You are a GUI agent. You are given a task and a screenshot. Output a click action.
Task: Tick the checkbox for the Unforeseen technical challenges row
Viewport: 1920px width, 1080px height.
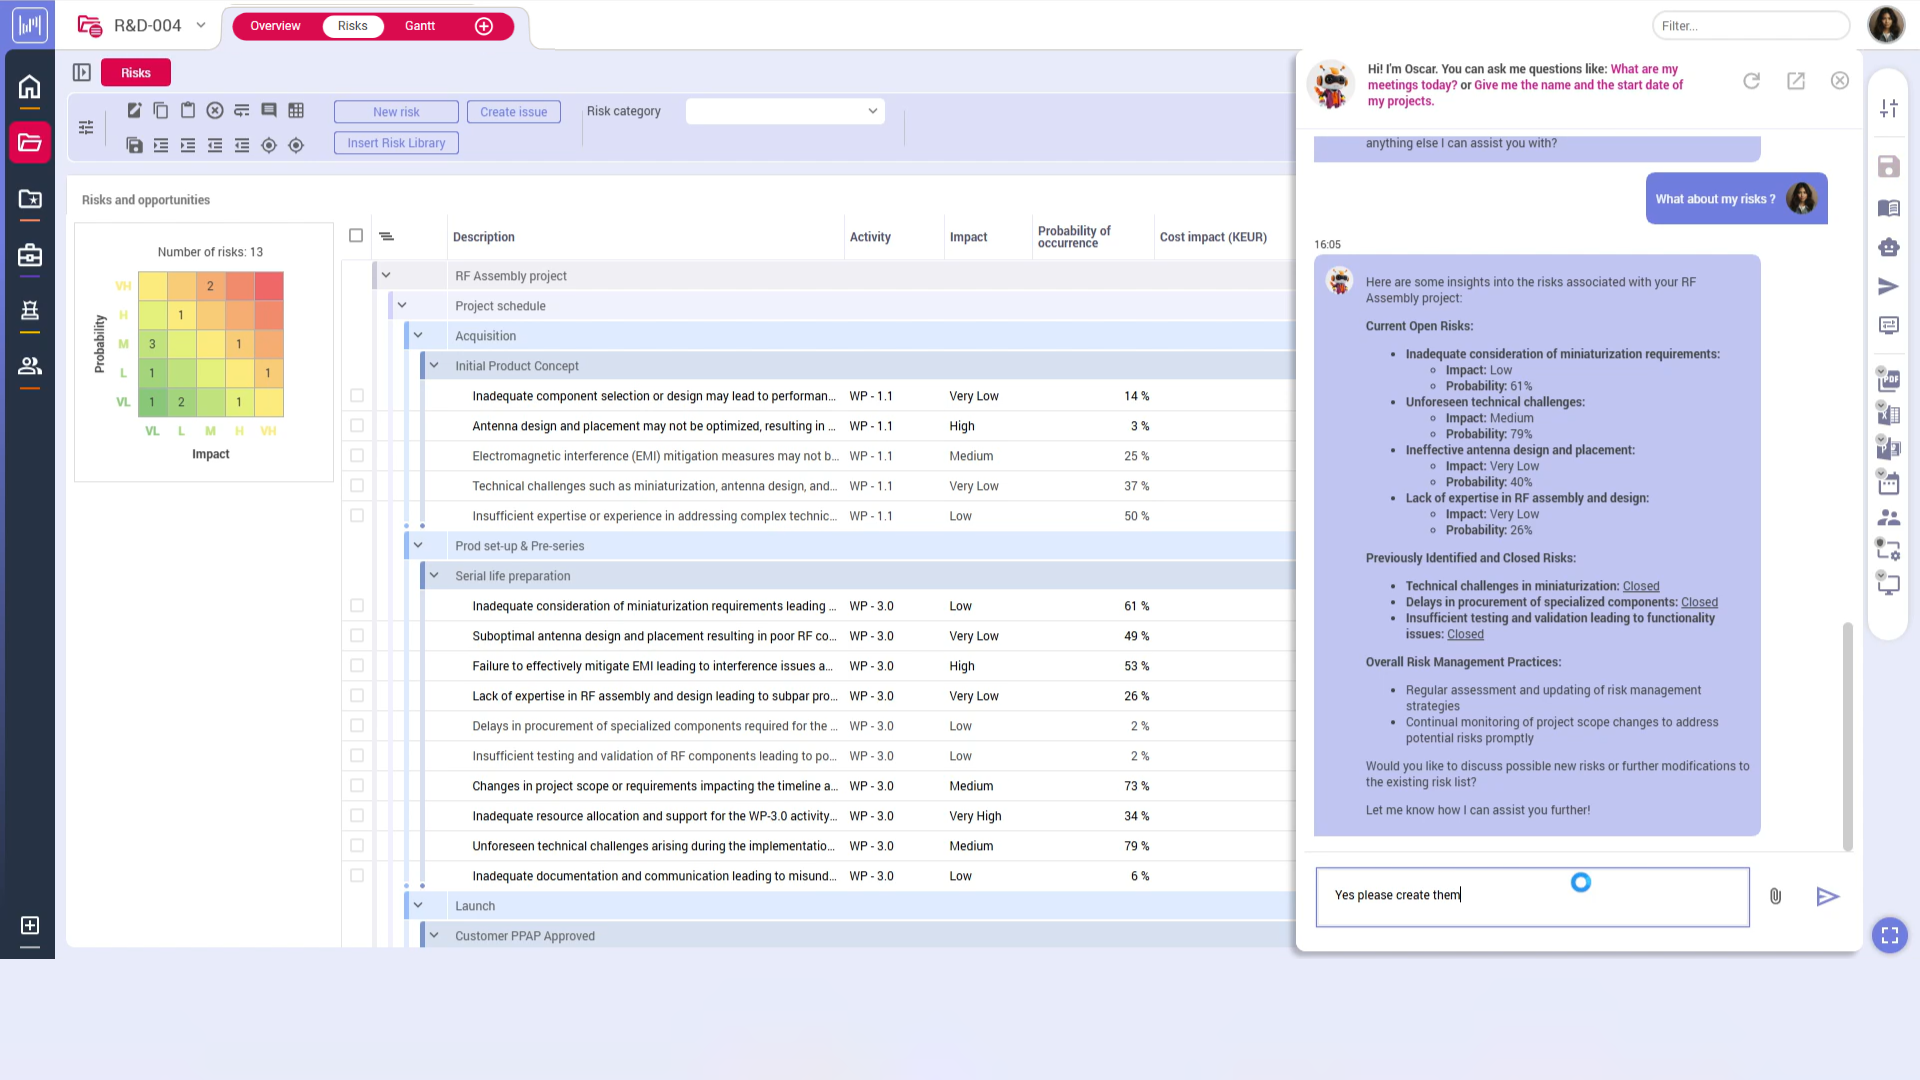tap(357, 846)
